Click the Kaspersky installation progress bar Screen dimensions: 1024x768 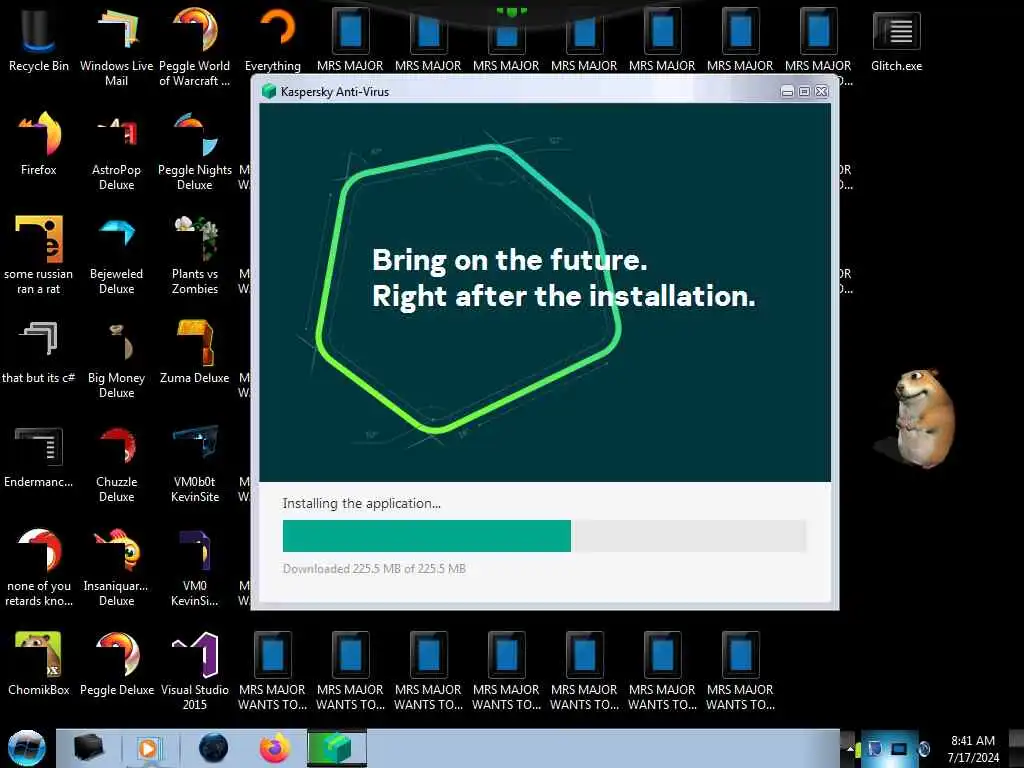point(545,536)
